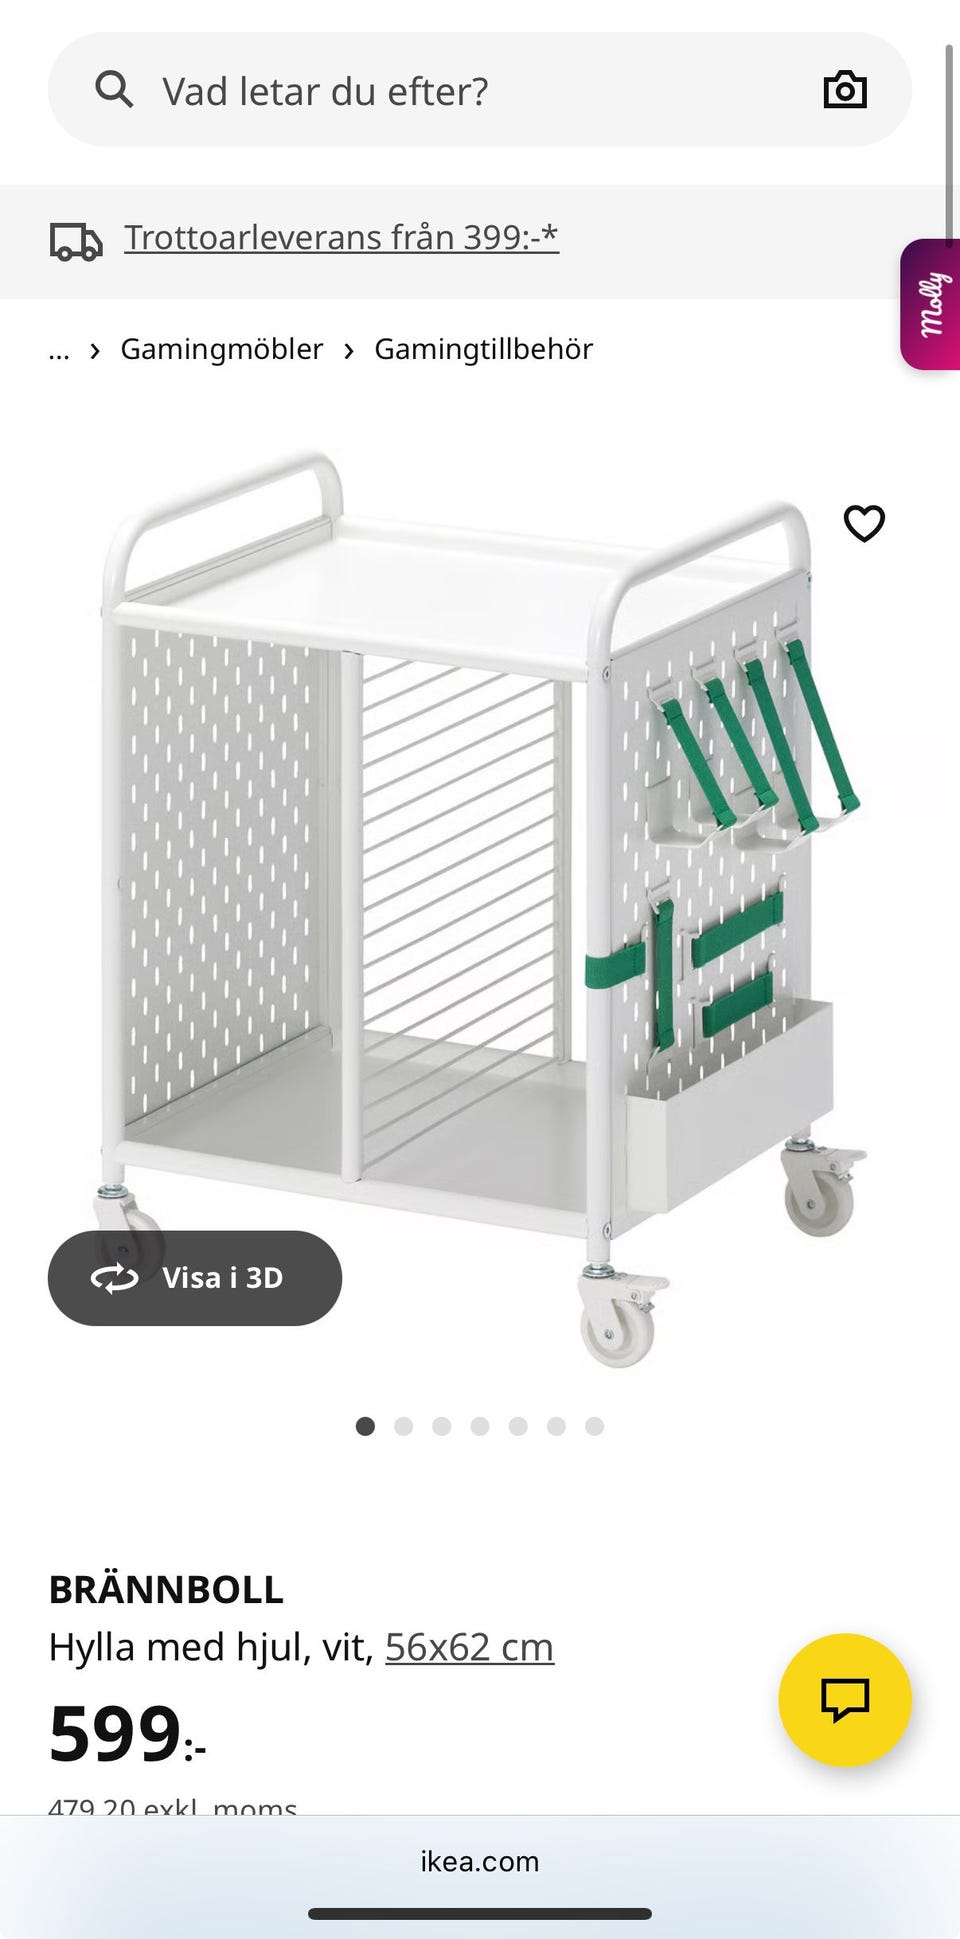Screen dimensions: 960x1939
Task: Select the last image carousel dot
Action: point(594,1426)
